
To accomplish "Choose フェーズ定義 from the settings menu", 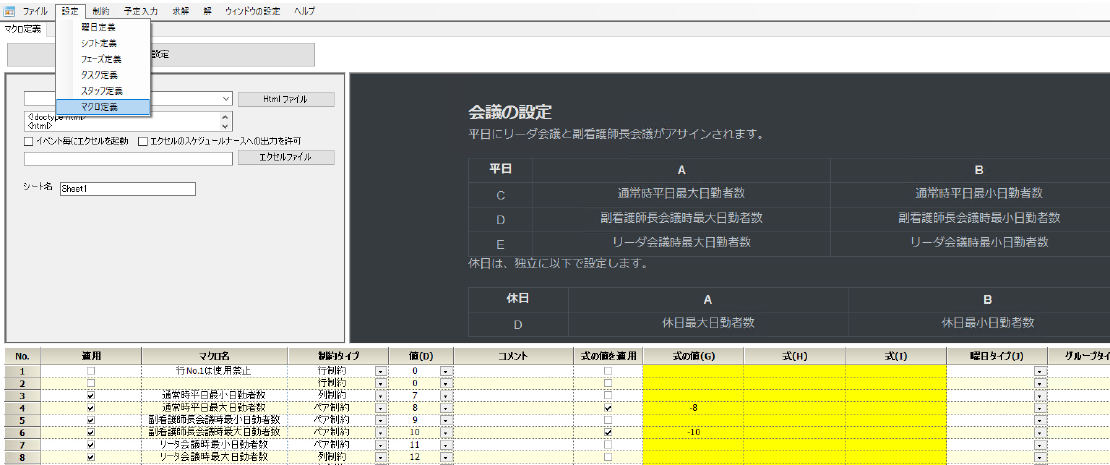I will point(103,59).
